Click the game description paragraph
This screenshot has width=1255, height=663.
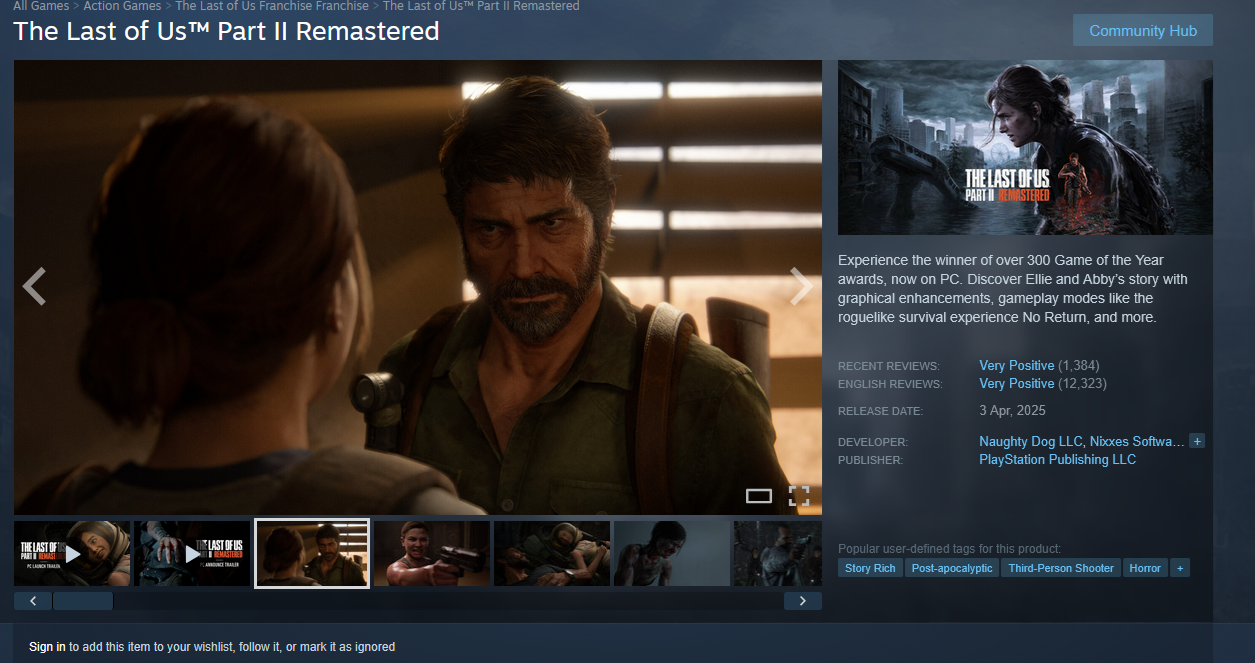click(1013, 289)
